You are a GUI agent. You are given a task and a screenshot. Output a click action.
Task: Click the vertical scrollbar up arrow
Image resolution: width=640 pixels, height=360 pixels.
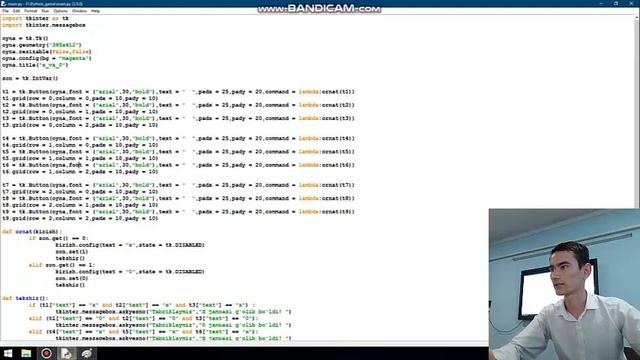pyautogui.click(x=636, y=17)
